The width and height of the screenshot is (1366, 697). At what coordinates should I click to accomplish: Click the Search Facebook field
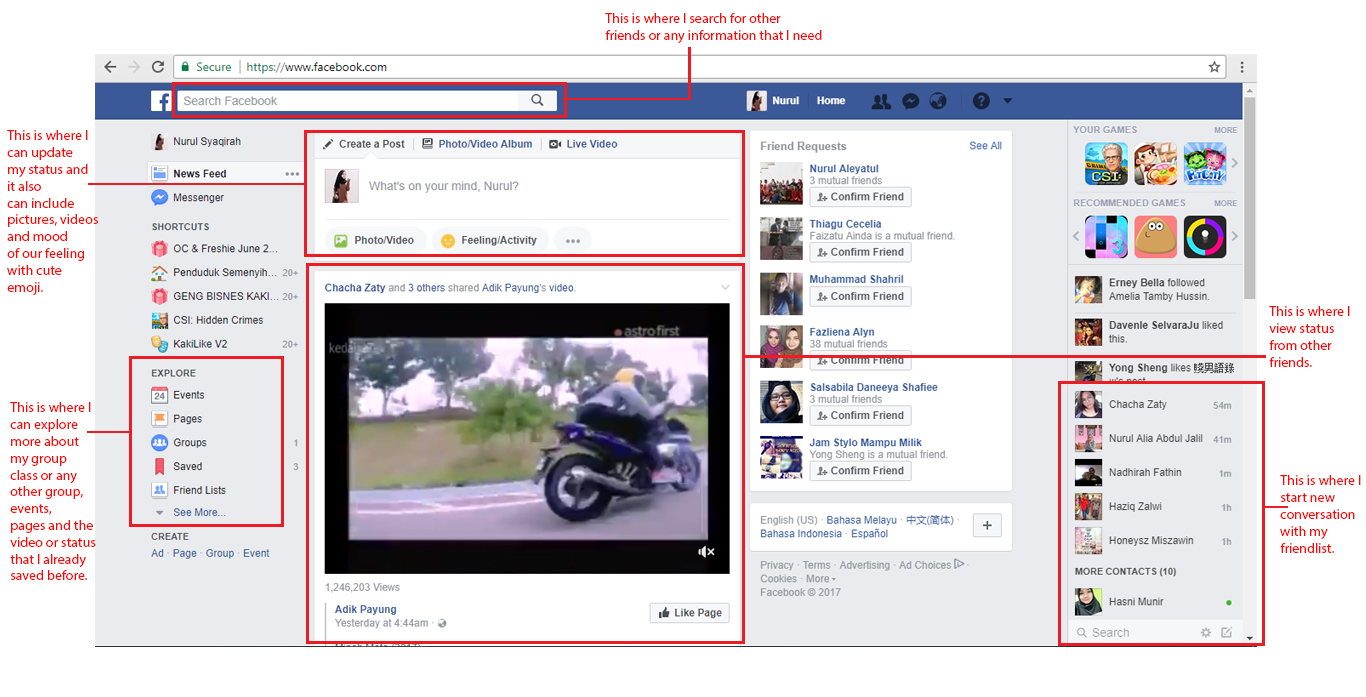tap(349, 101)
